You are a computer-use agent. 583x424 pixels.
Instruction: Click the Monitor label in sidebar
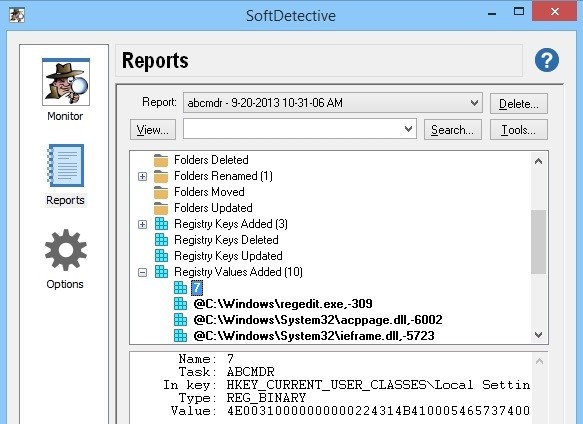coord(65,116)
